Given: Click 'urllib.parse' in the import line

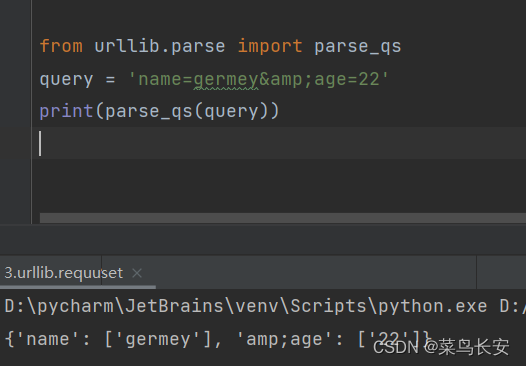Looking at the screenshot, I should pos(160,46).
